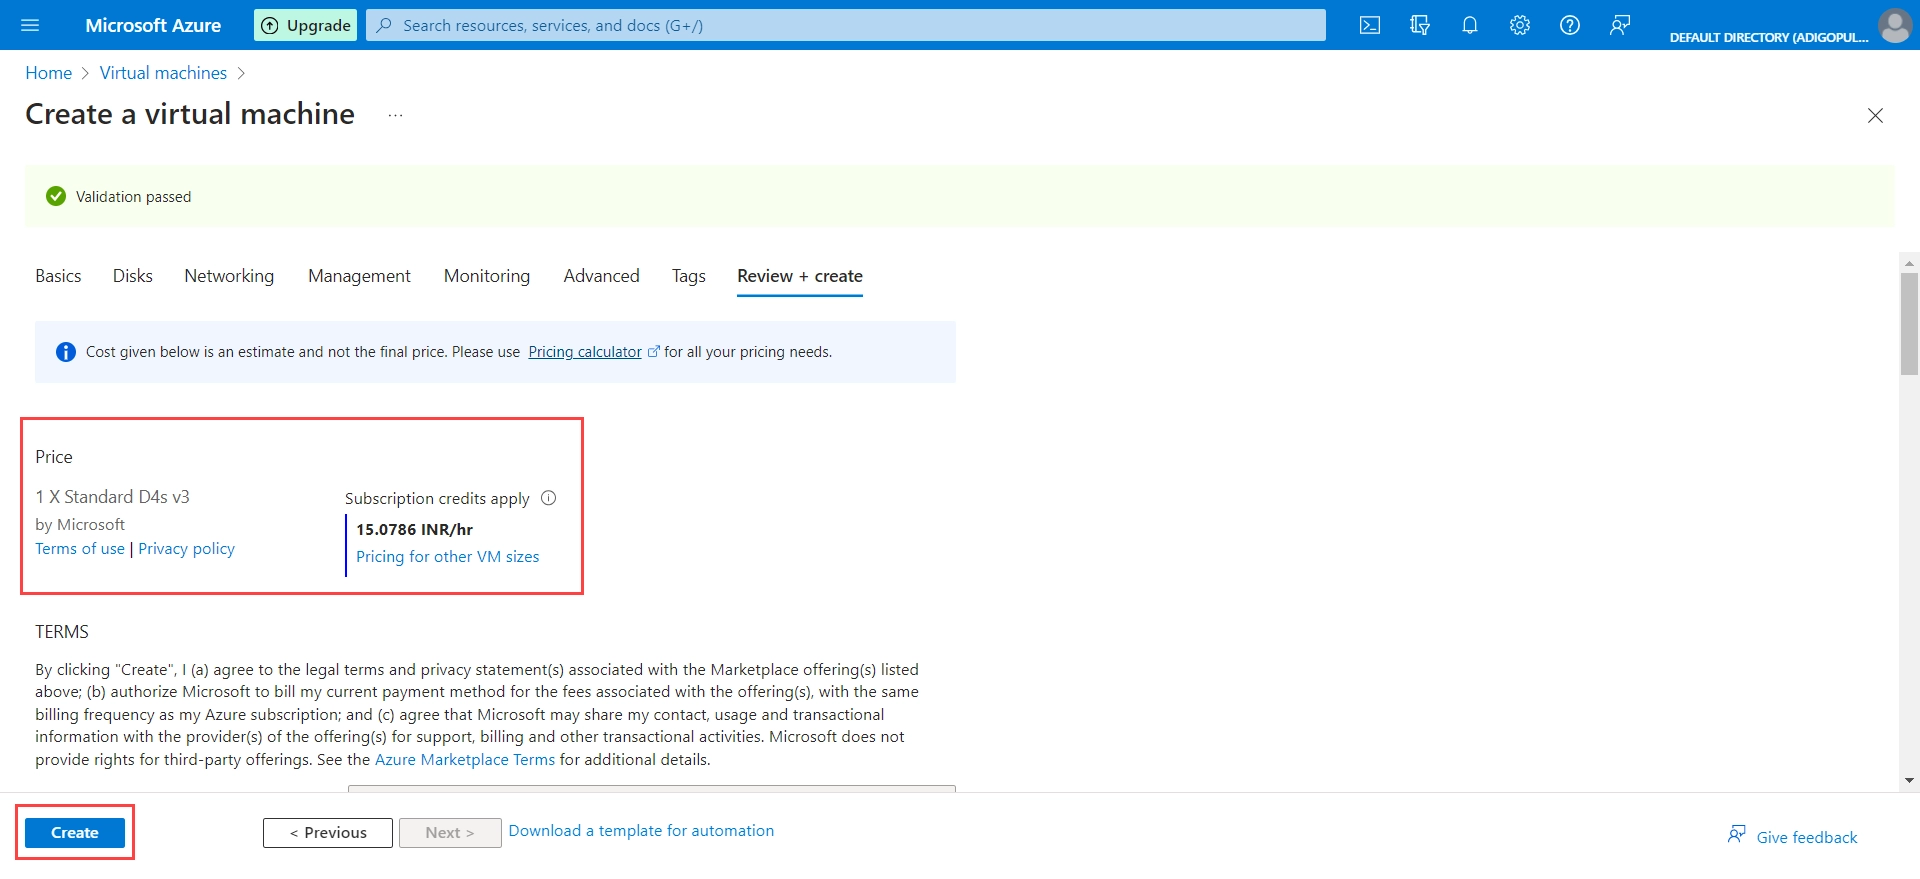Click the breadcrumb chevron after Virtual machines
The width and height of the screenshot is (1920, 879).
click(241, 73)
